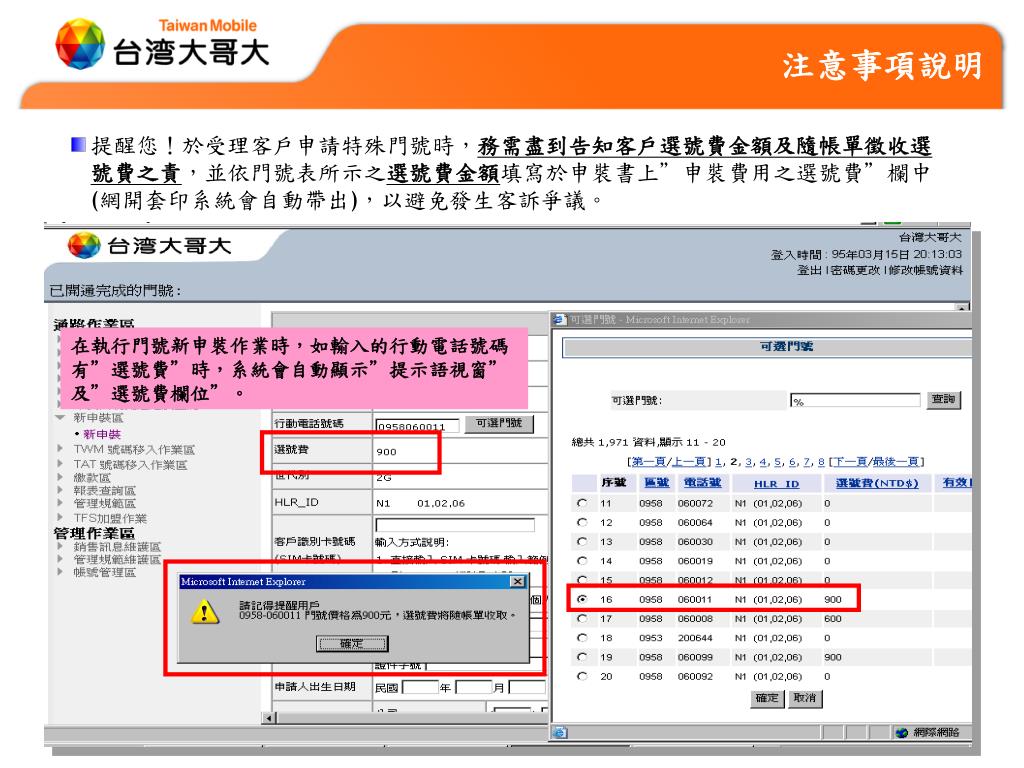
Task: Go to page 3 in pagination links
Action: click(748, 462)
